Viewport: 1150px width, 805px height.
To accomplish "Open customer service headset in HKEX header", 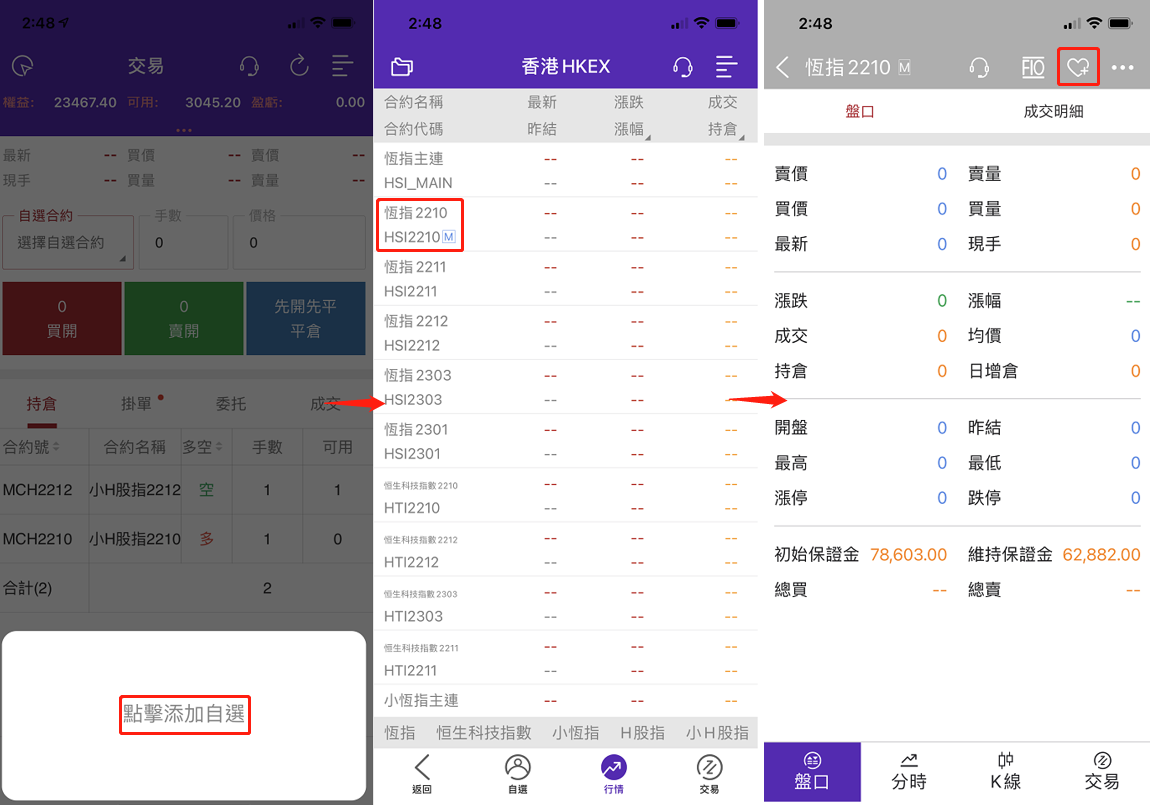I will [682, 67].
